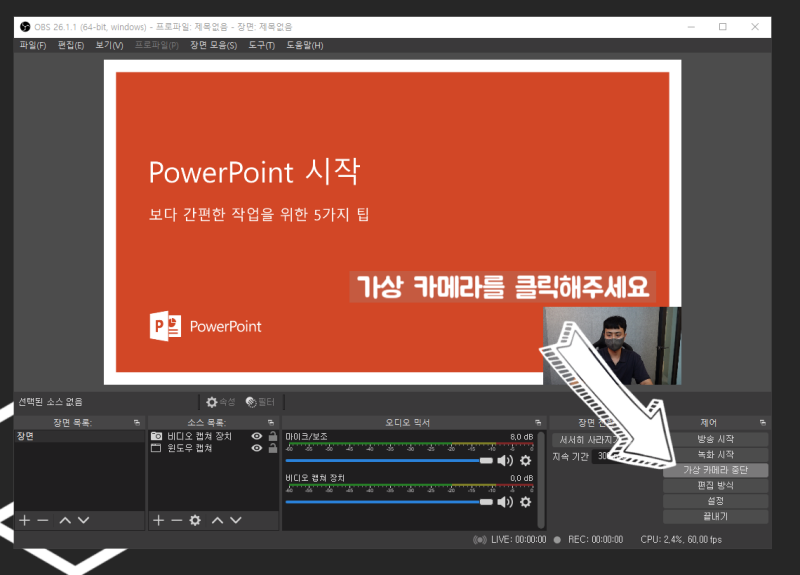The width and height of the screenshot is (800, 575).
Task: Open source properties gear in 소스 목록
Action: 195,520
